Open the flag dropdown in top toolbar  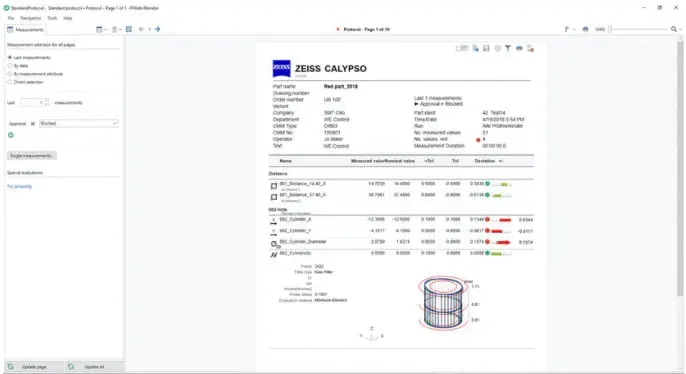point(569,29)
